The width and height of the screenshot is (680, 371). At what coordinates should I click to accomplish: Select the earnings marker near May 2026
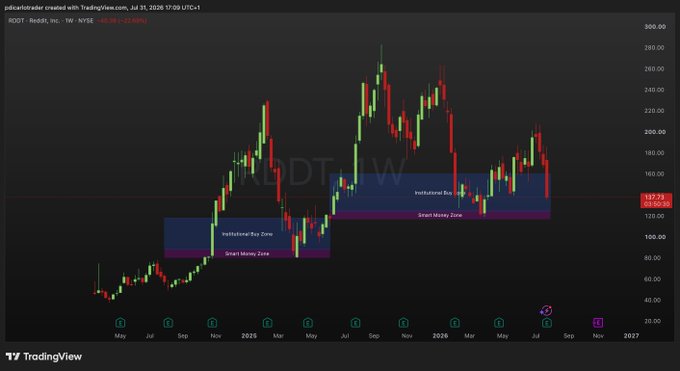click(499, 323)
